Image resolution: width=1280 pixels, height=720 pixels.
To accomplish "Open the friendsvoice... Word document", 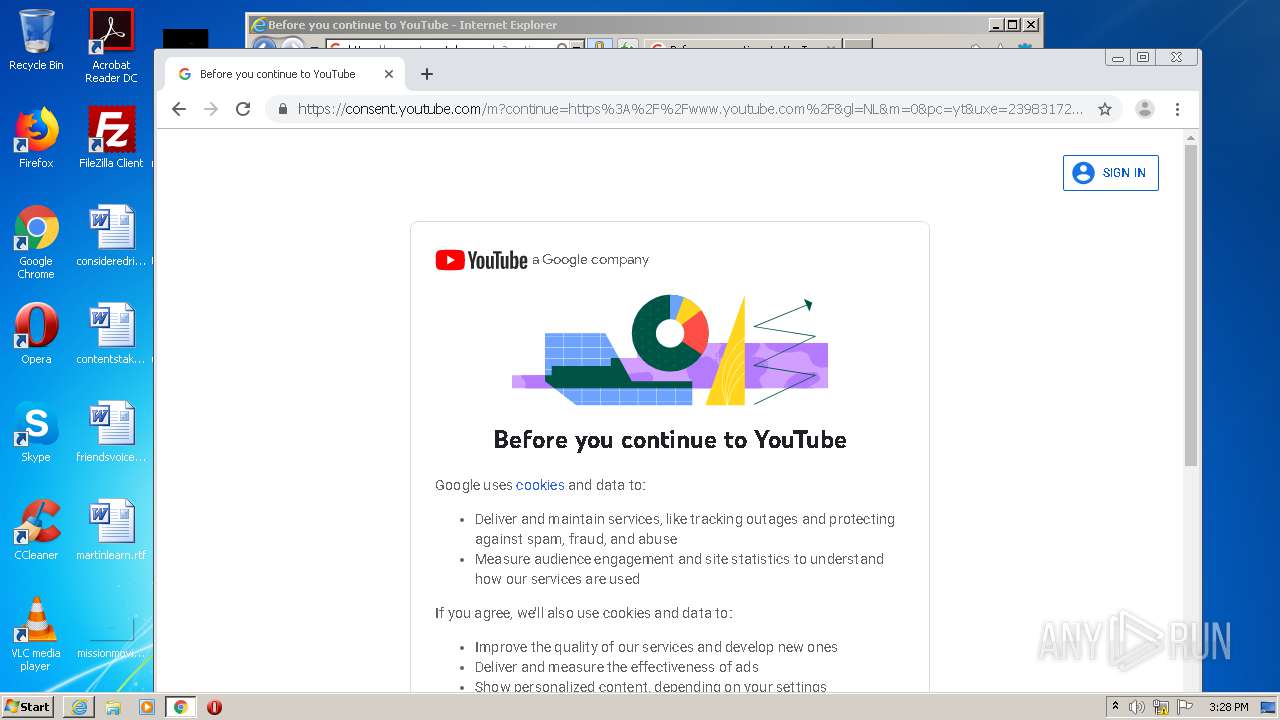I will pos(111,432).
